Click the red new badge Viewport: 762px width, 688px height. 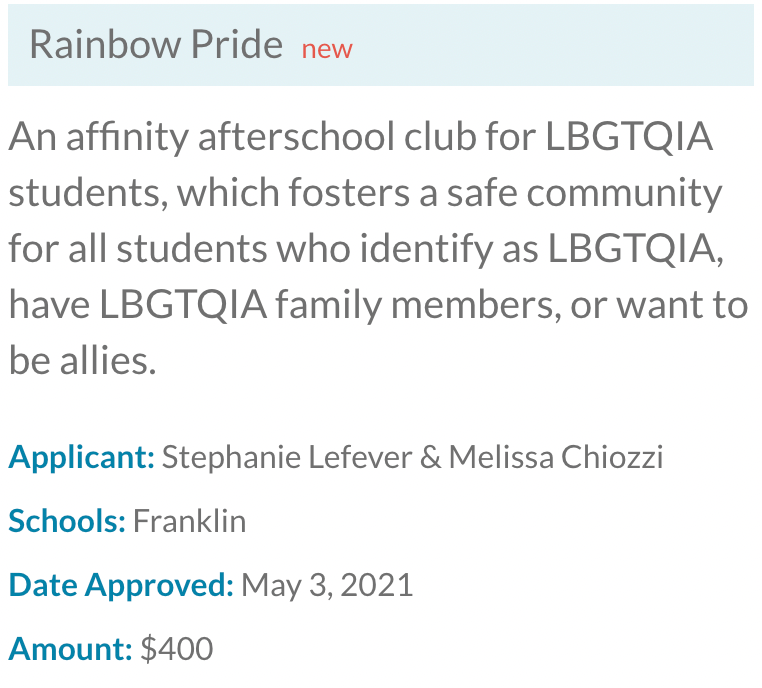(327, 50)
